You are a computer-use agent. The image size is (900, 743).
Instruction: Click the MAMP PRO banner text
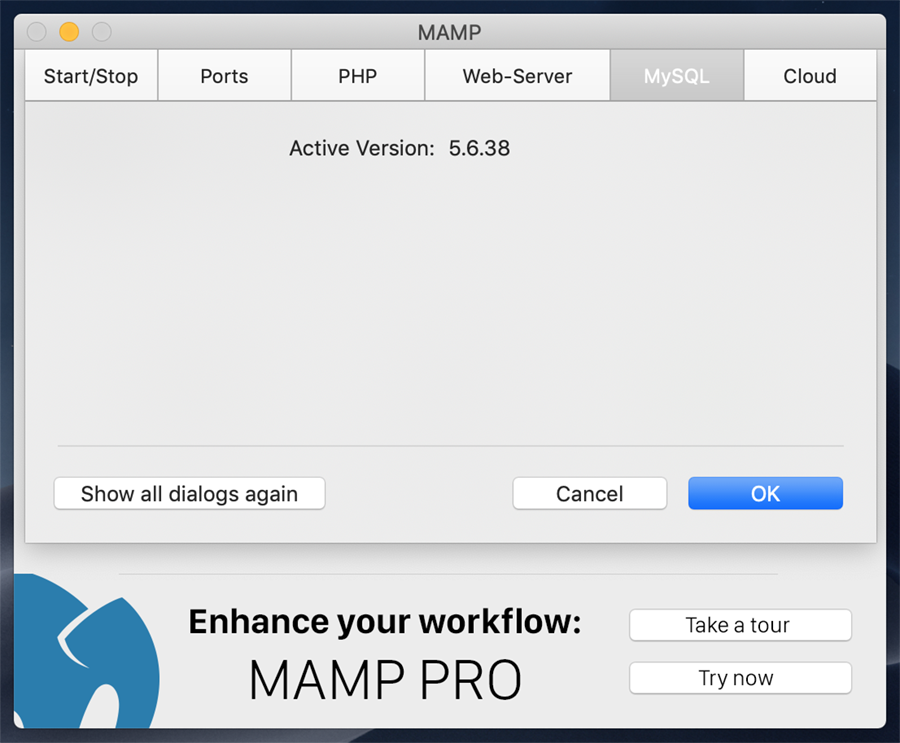pyautogui.click(x=385, y=680)
